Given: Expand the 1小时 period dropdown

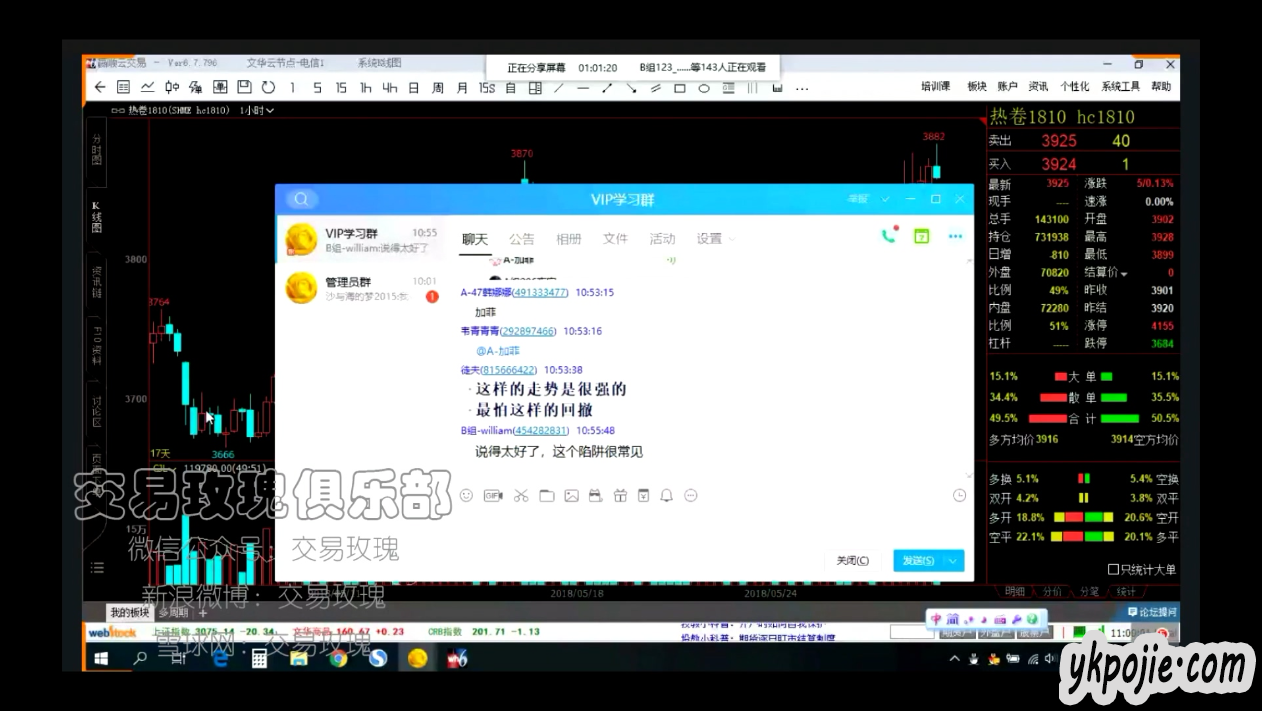Looking at the screenshot, I should (257, 110).
